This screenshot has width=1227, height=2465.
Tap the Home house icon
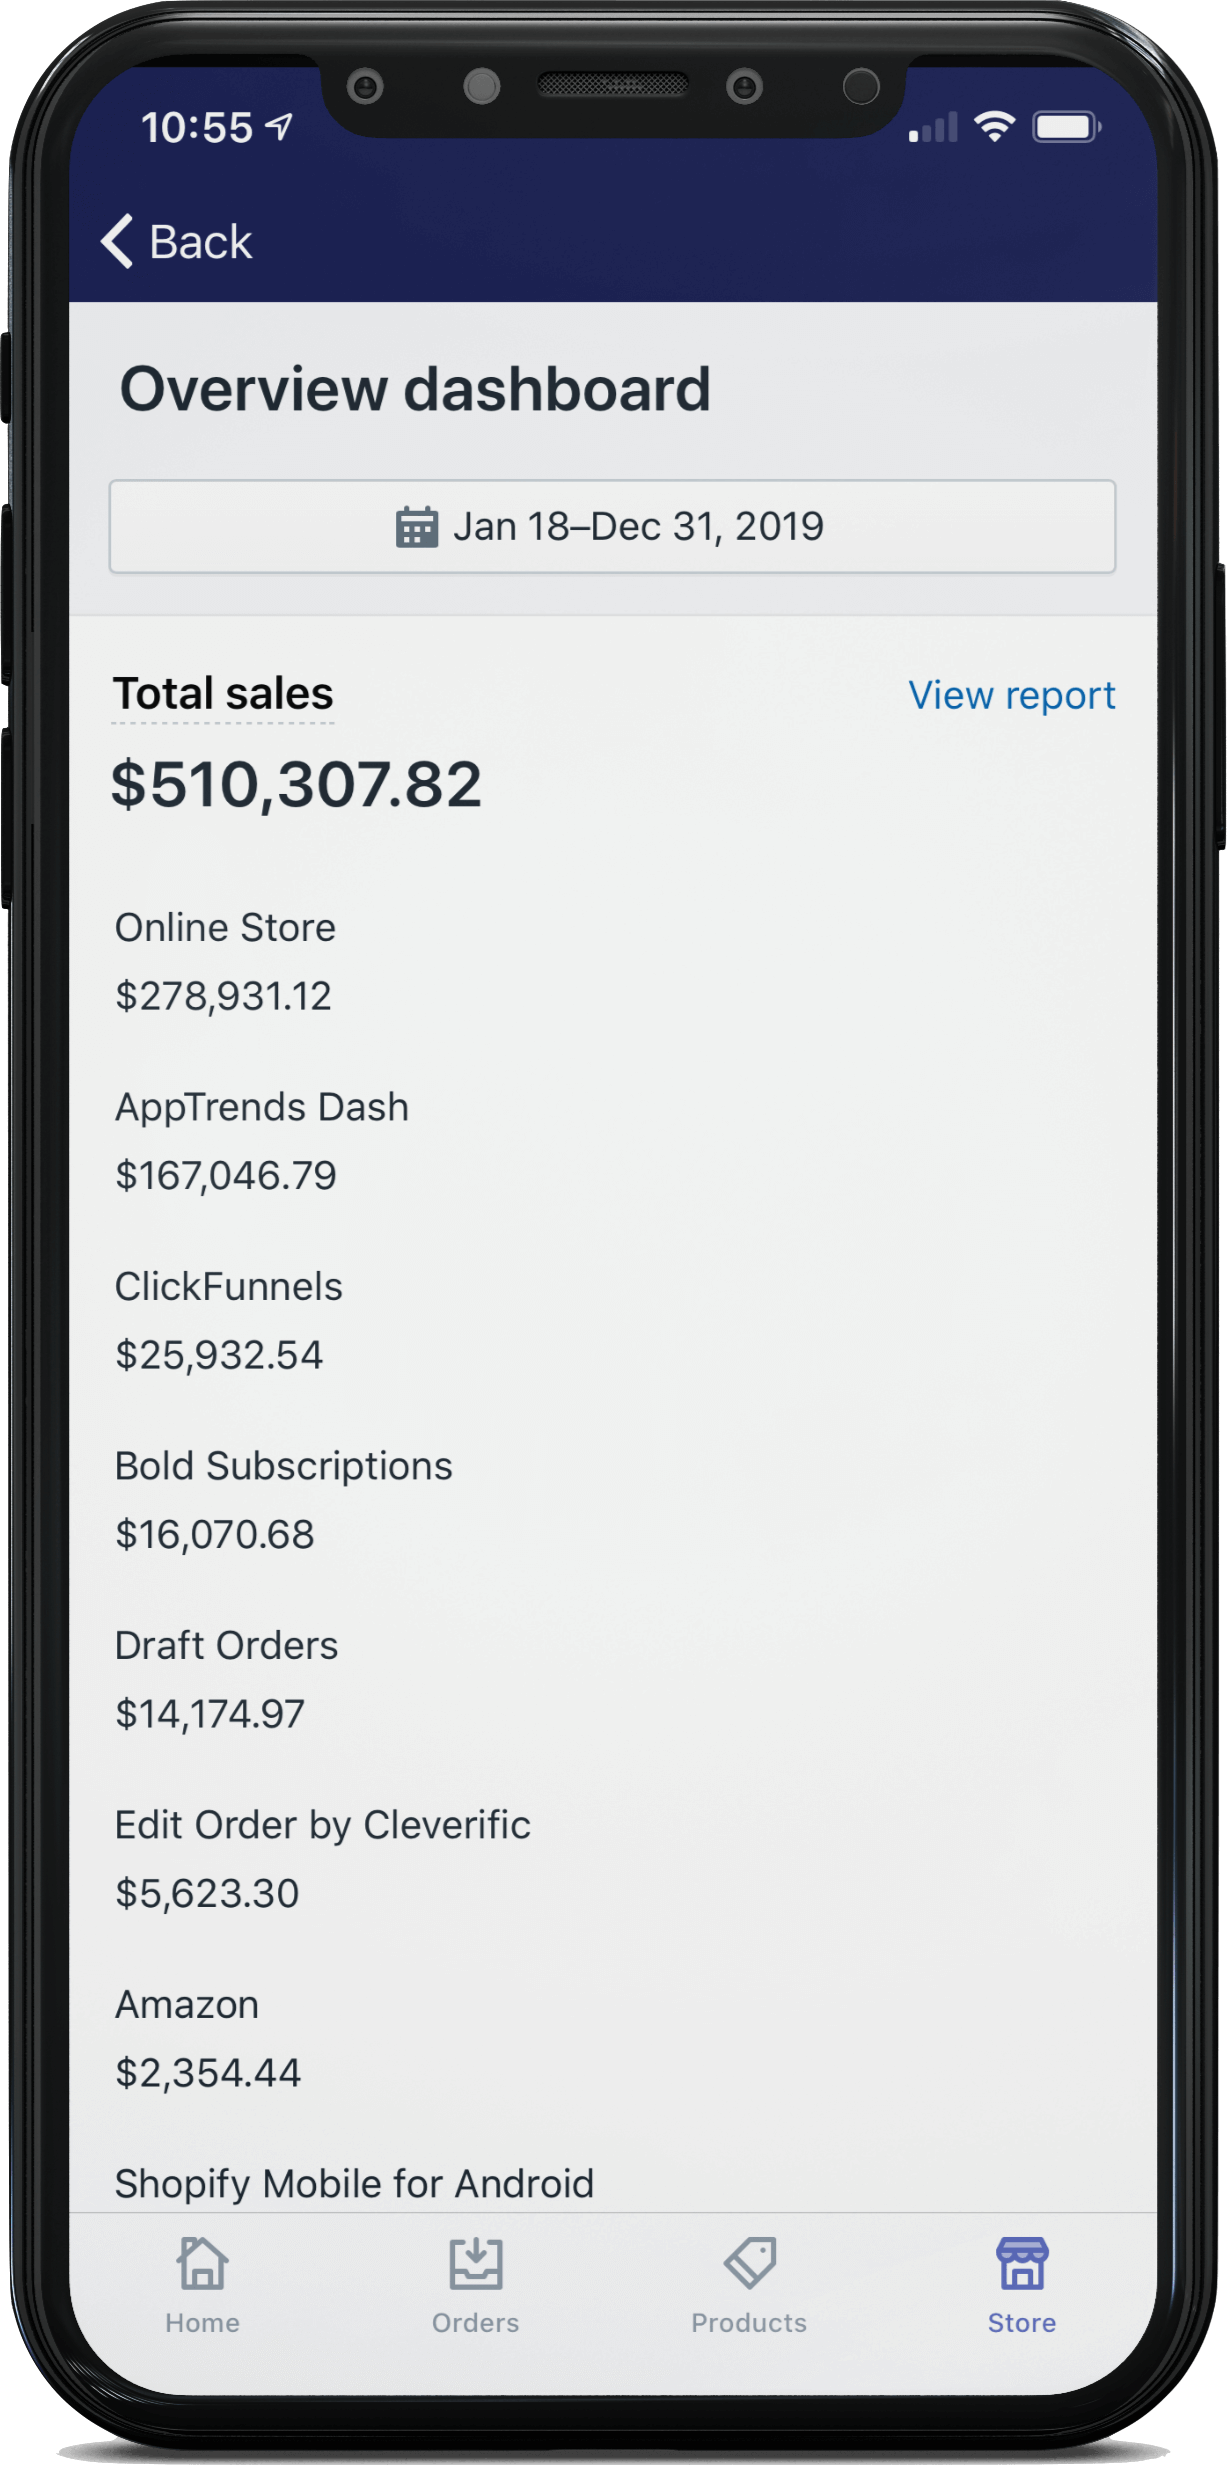[x=202, y=2263]
